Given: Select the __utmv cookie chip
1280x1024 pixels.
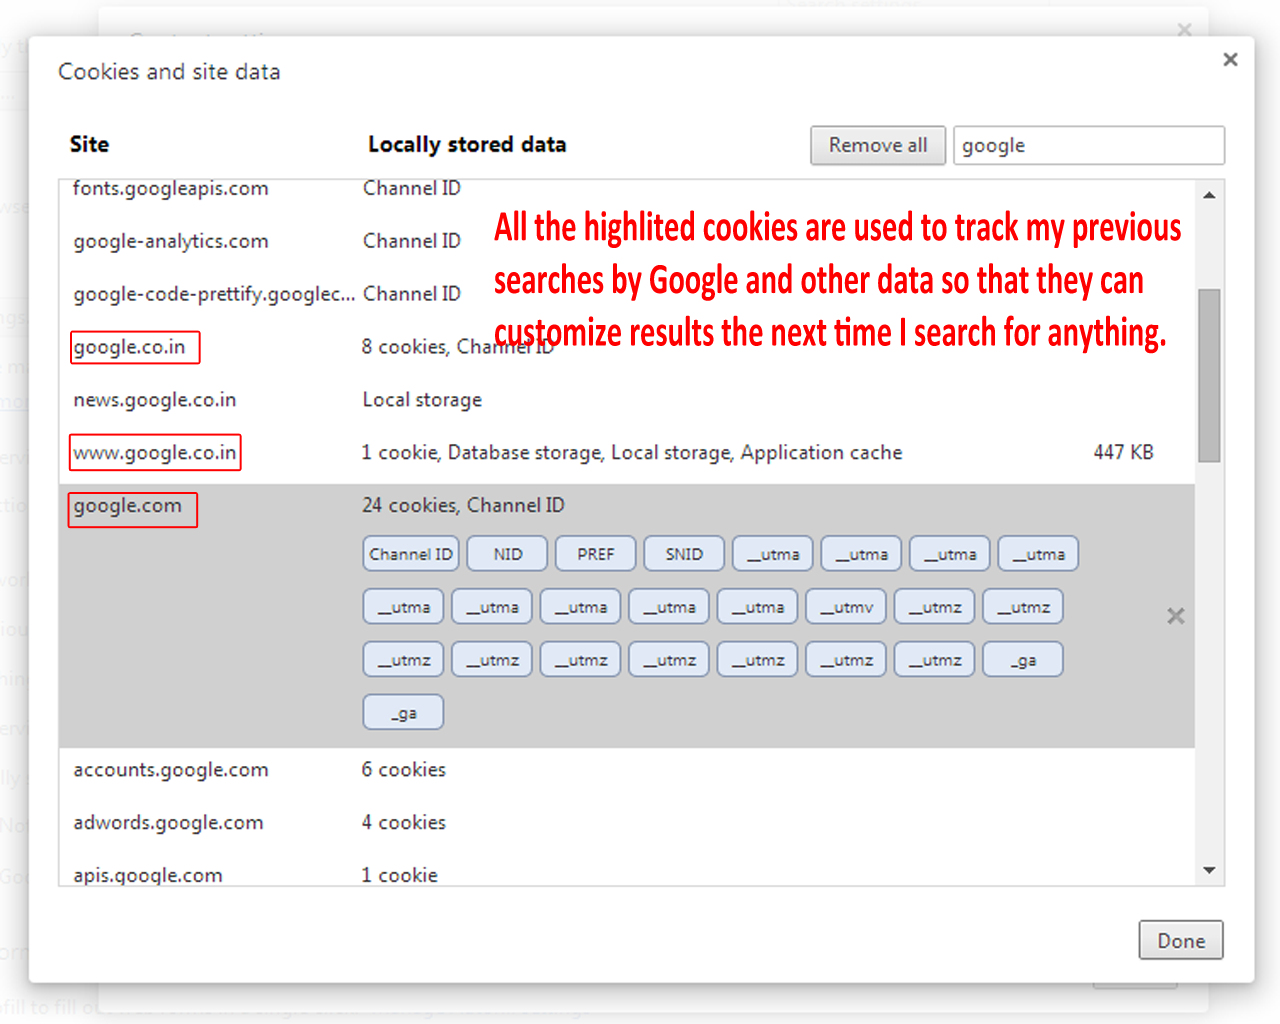Looking at the screenshot, I should click(x=853, y=607).
